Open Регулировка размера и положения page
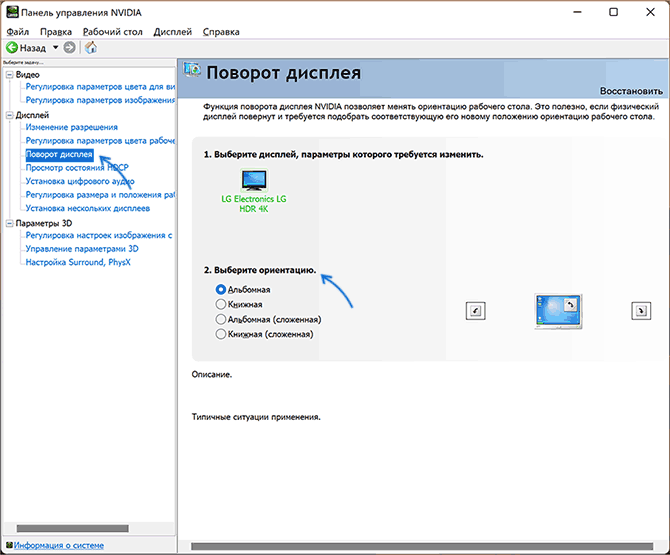Screen dimensions: 670x555 pos(100,195)
